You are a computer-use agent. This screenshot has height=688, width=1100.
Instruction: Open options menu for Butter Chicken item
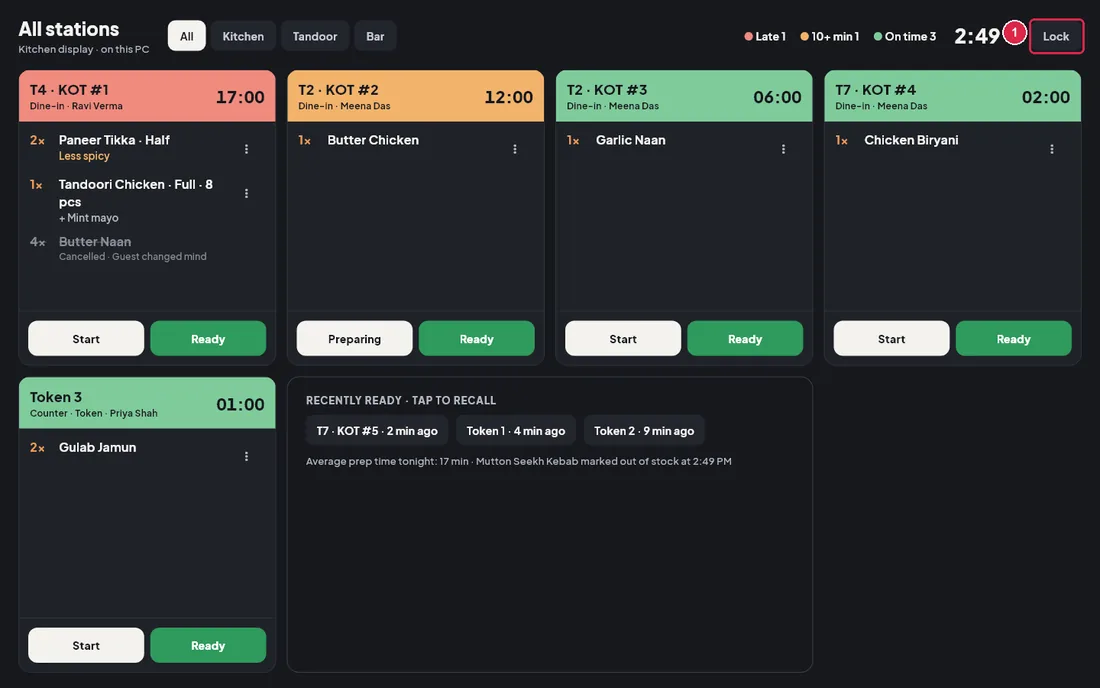pos(515,149)
